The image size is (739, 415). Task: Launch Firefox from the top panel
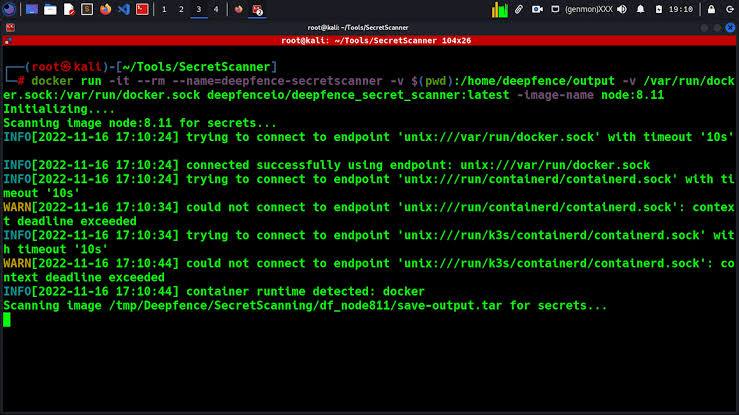coord(106,9)
